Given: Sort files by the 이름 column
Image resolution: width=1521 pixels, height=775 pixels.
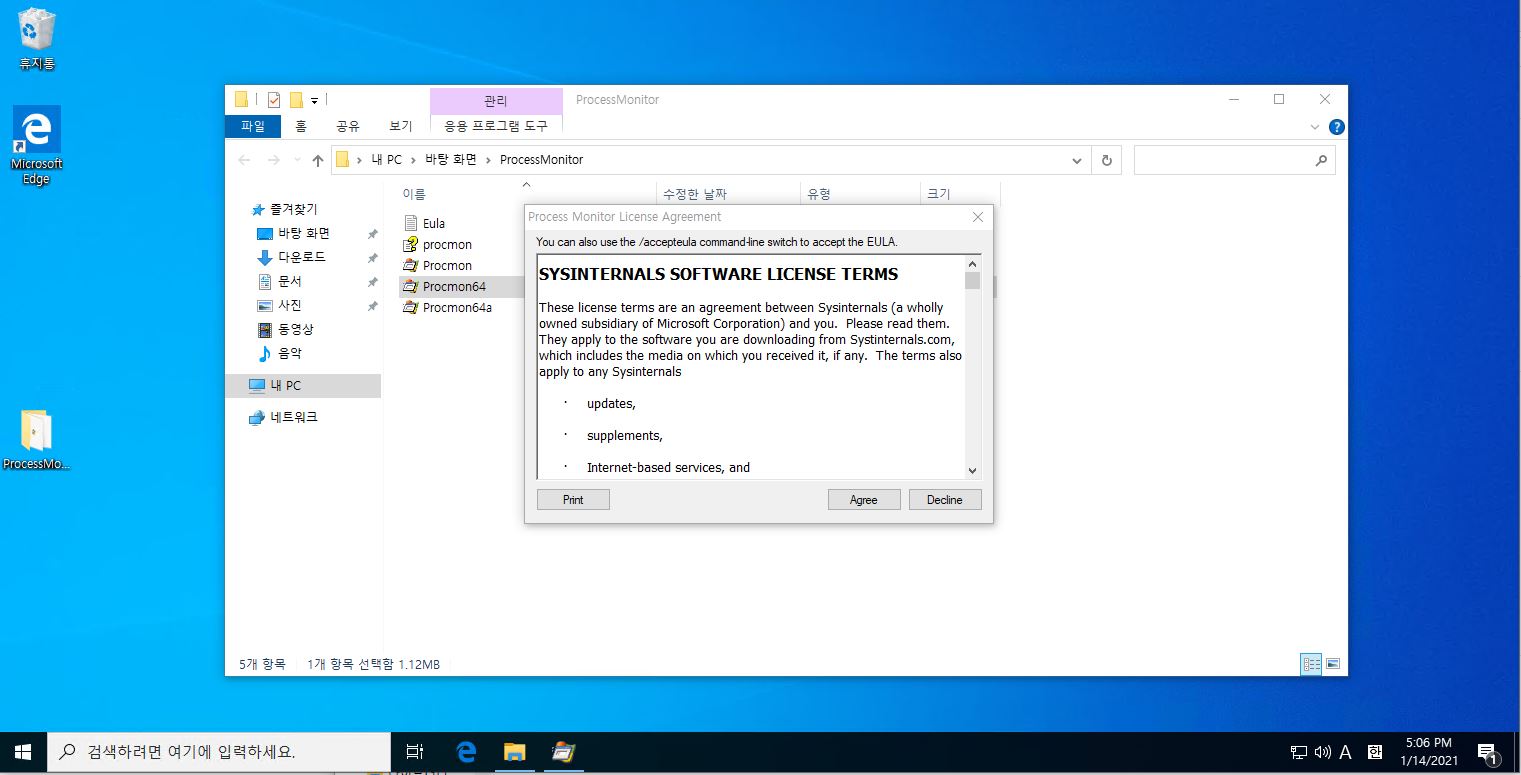Looking at the screenshot, I should (414, 194).
